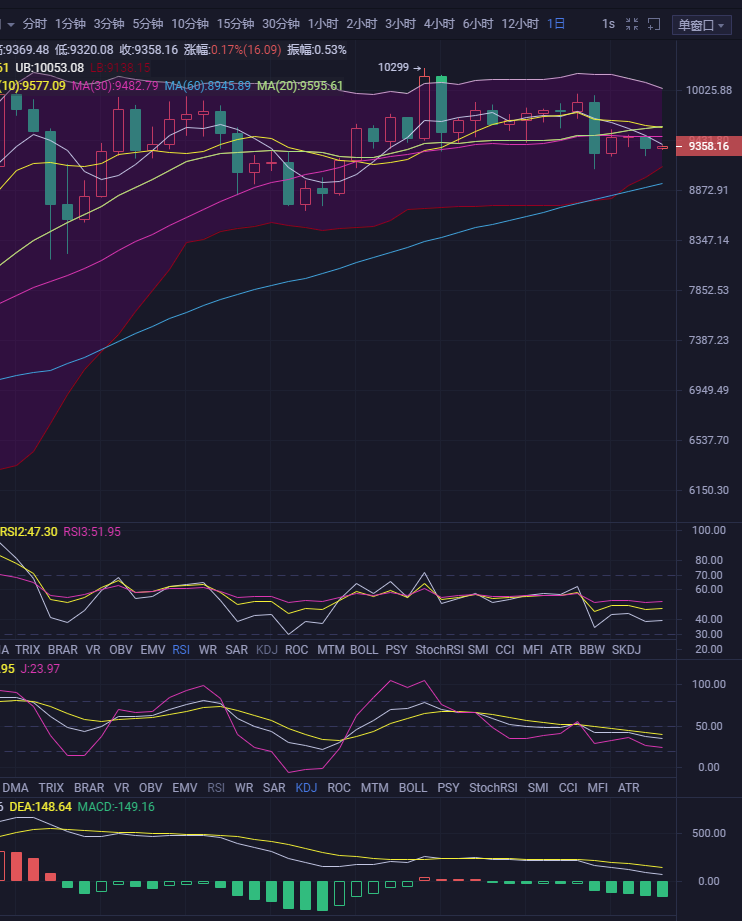Select the 1日 daily timeframe

[x=555, y=24]
